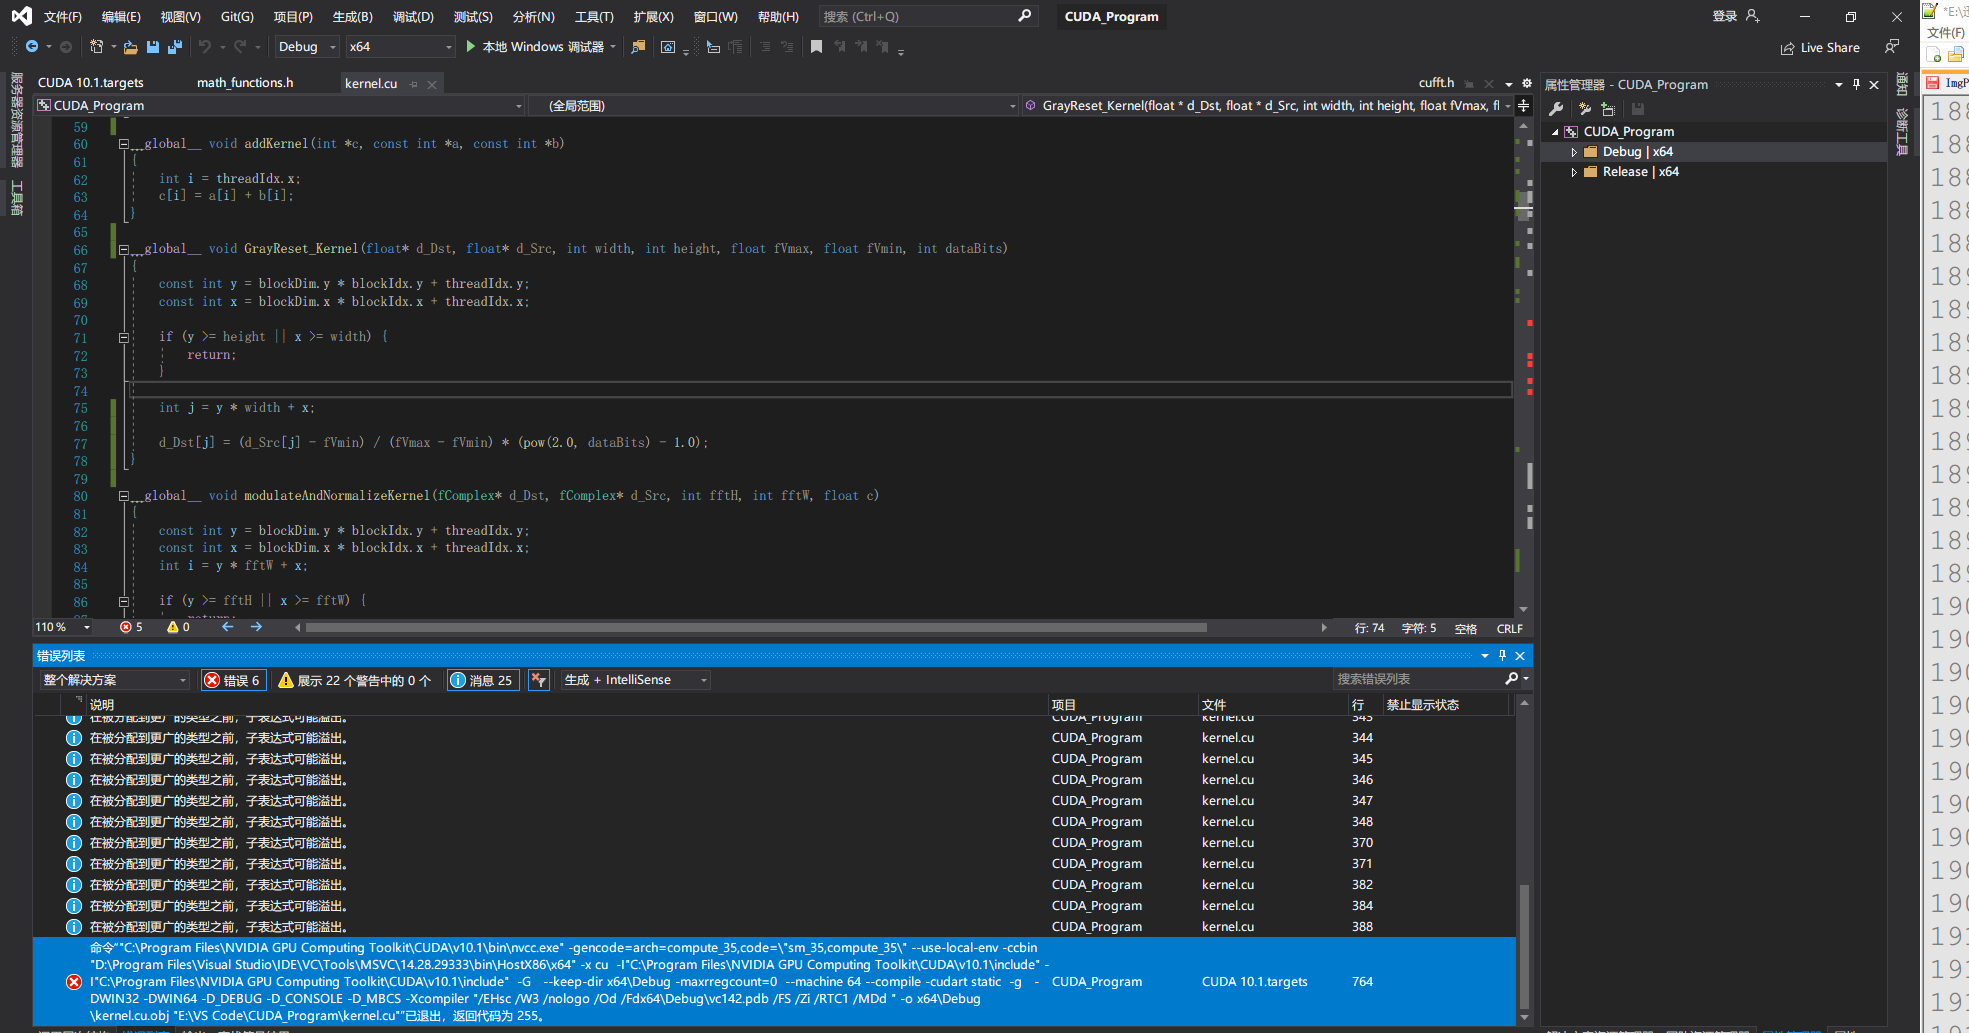
Task: Switch to the cufft.h preview tab
Action: (x=1436, y=83)
